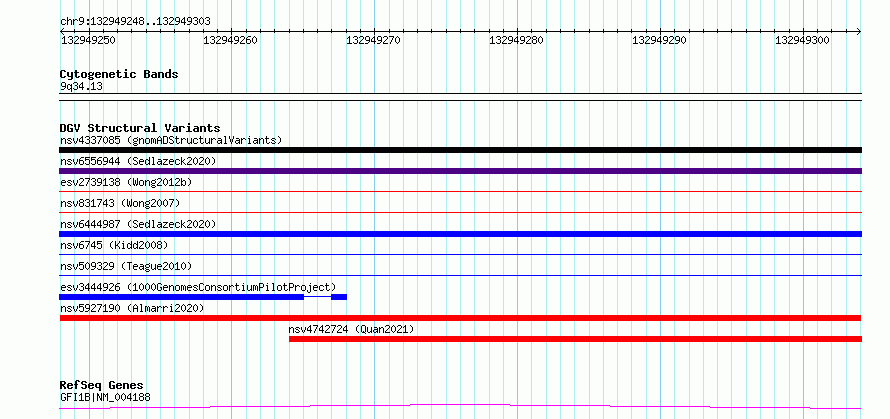Click the short blue end block of esv3444926
Image resolution: width=890 pixels, height=419 pixels.
click(339, 297)
